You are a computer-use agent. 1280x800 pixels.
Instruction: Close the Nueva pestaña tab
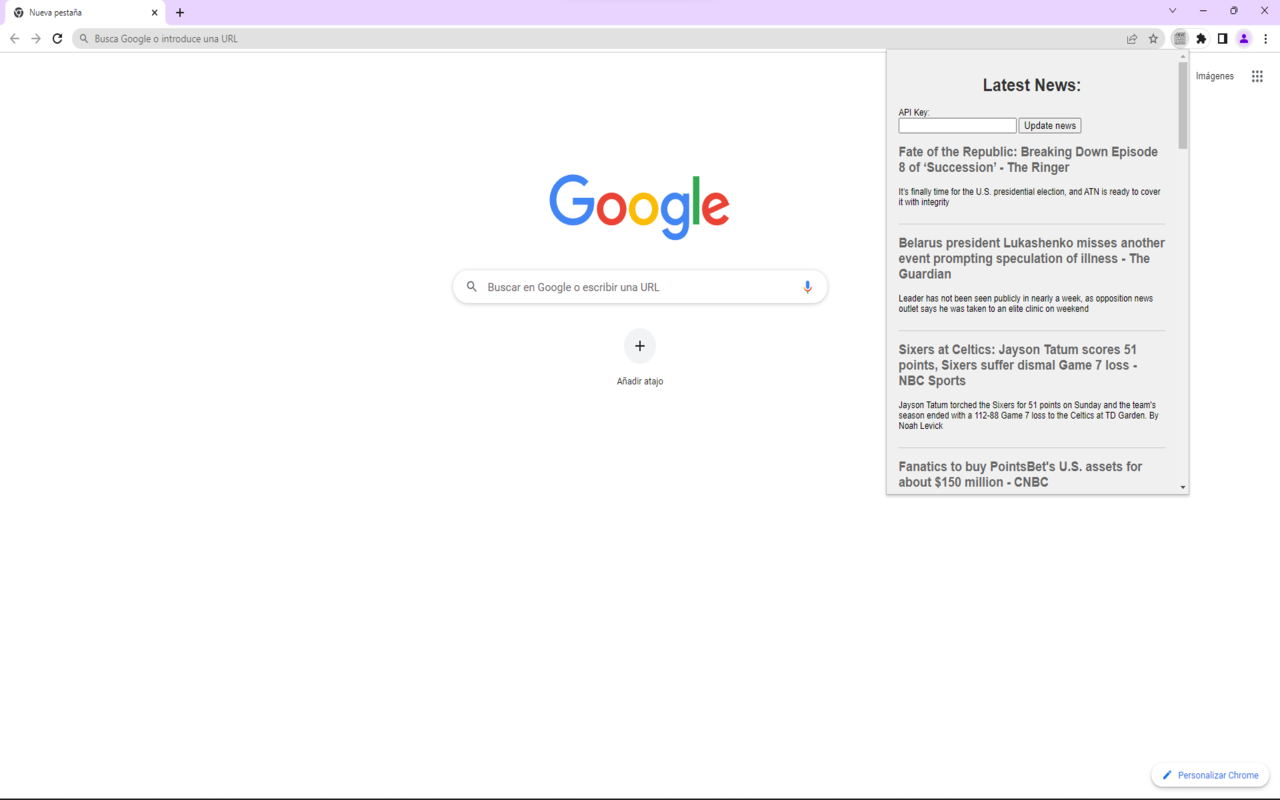154,13
